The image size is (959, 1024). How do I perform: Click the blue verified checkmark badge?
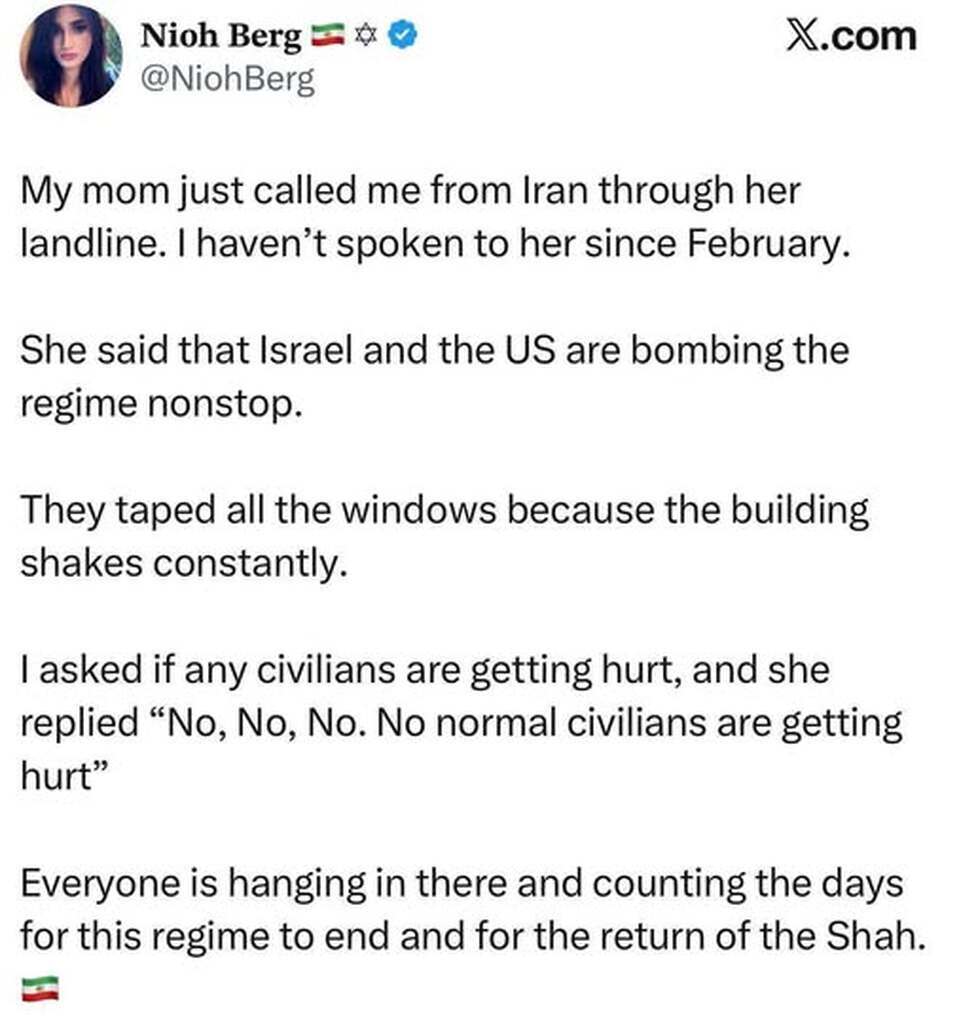[x=404, y=38]
